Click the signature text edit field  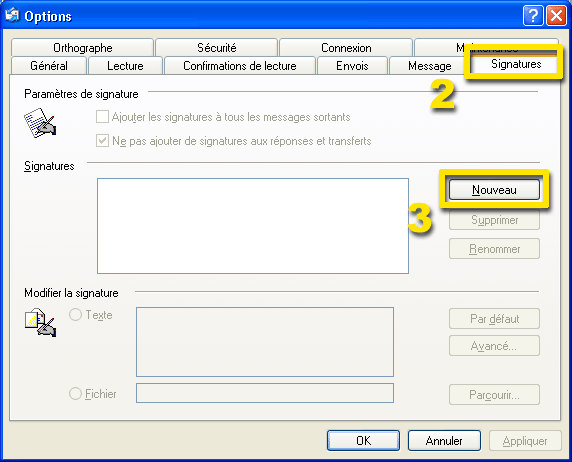point(265,342)
